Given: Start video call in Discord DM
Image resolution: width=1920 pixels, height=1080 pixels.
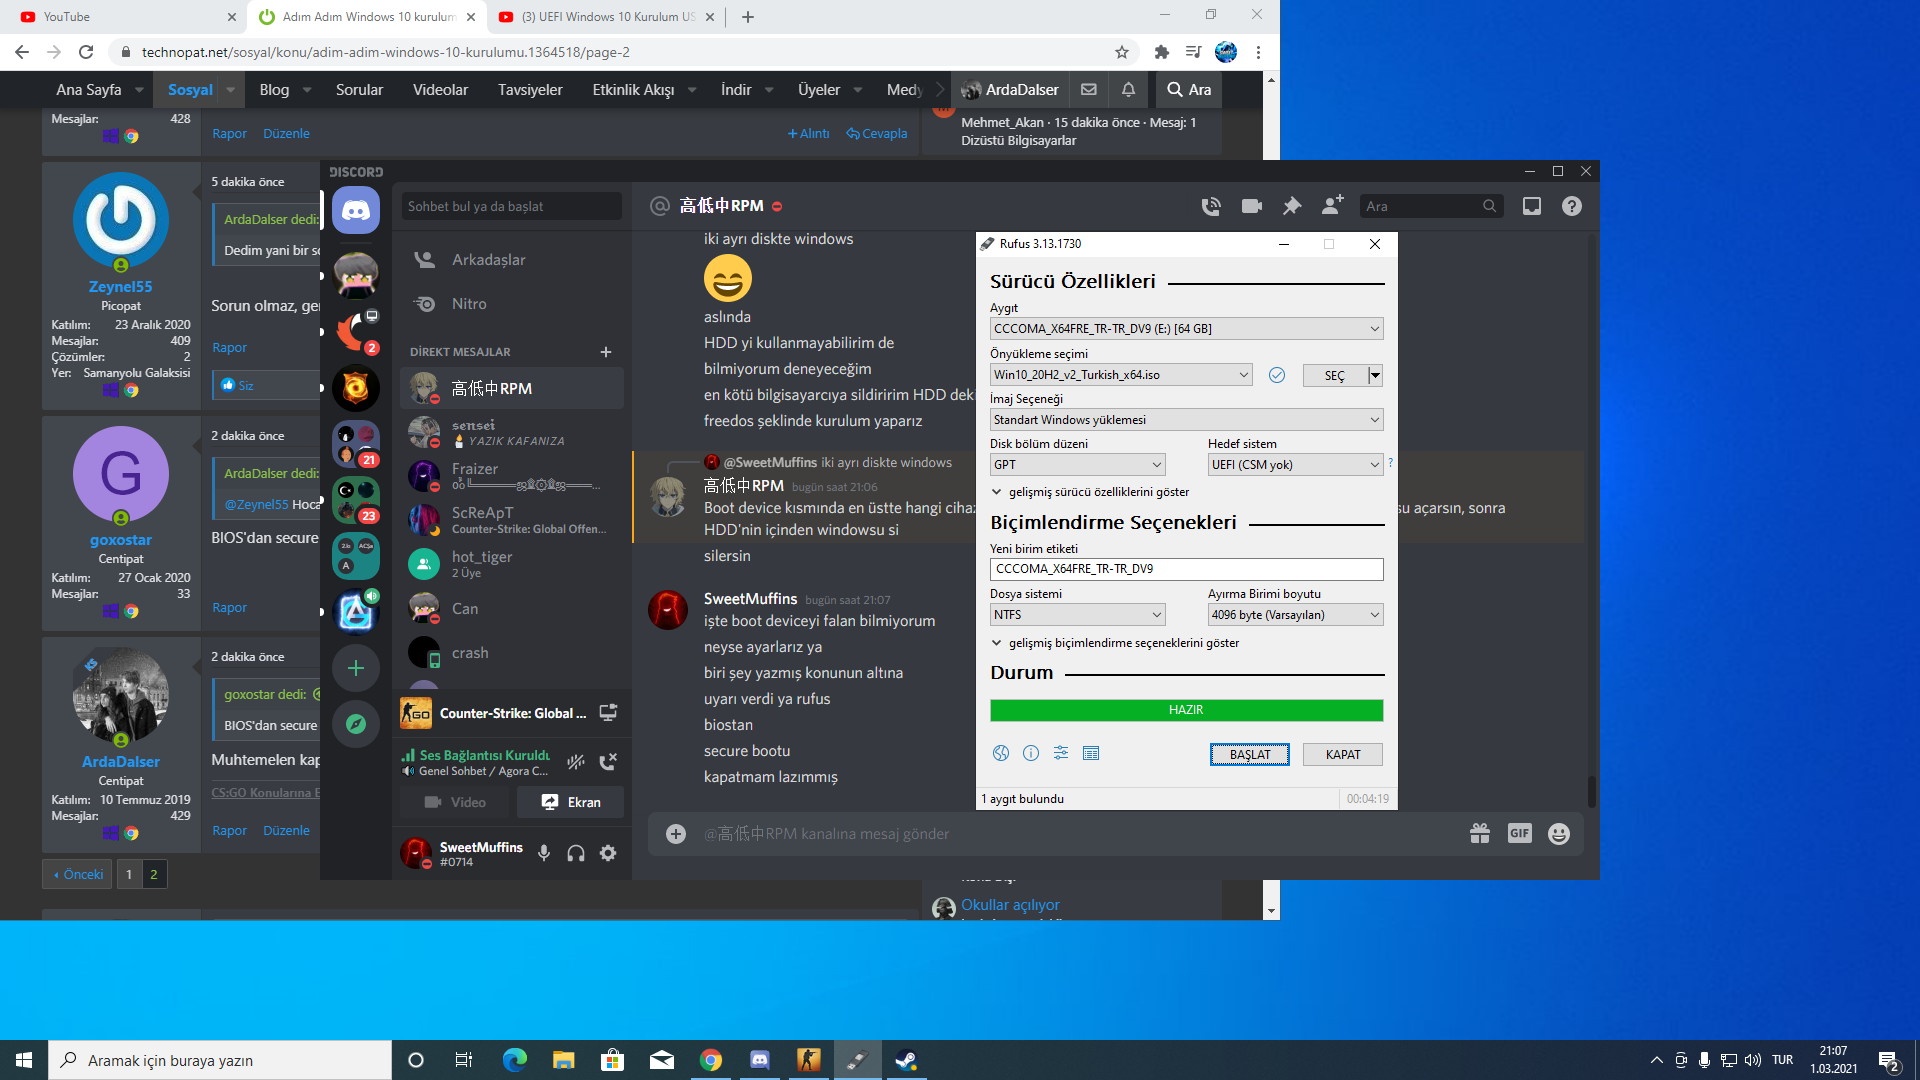Looking at the screenshot, I should (1252, 206).
